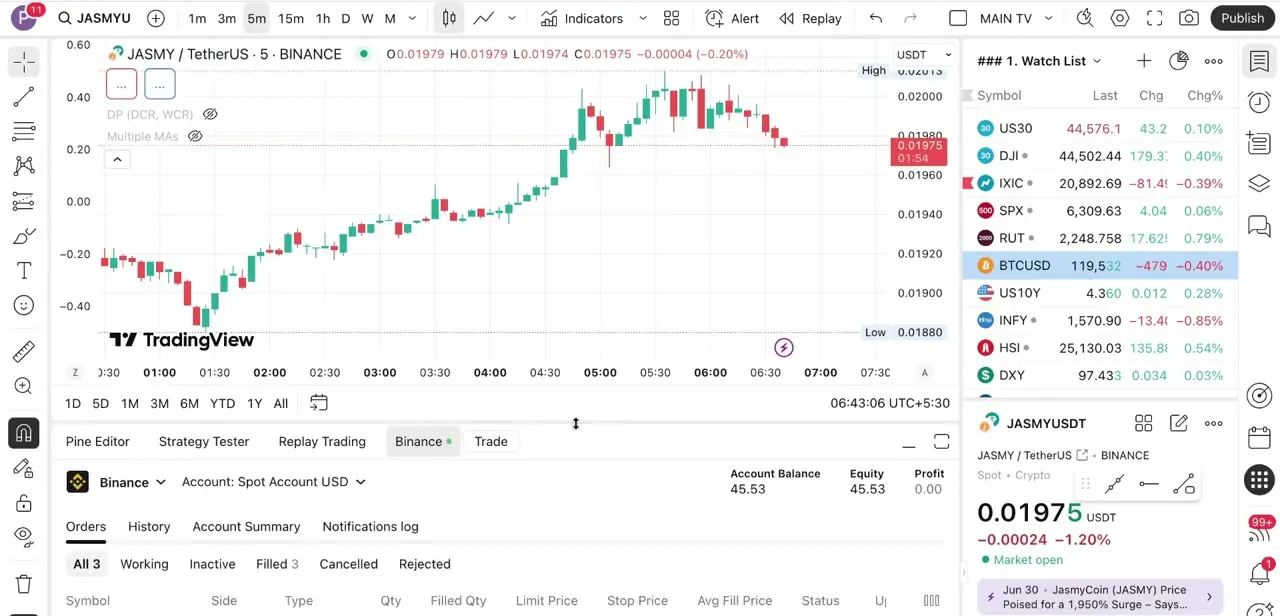
Task: Open the timezone button labelled Z
Action: (x=75, y=372)
